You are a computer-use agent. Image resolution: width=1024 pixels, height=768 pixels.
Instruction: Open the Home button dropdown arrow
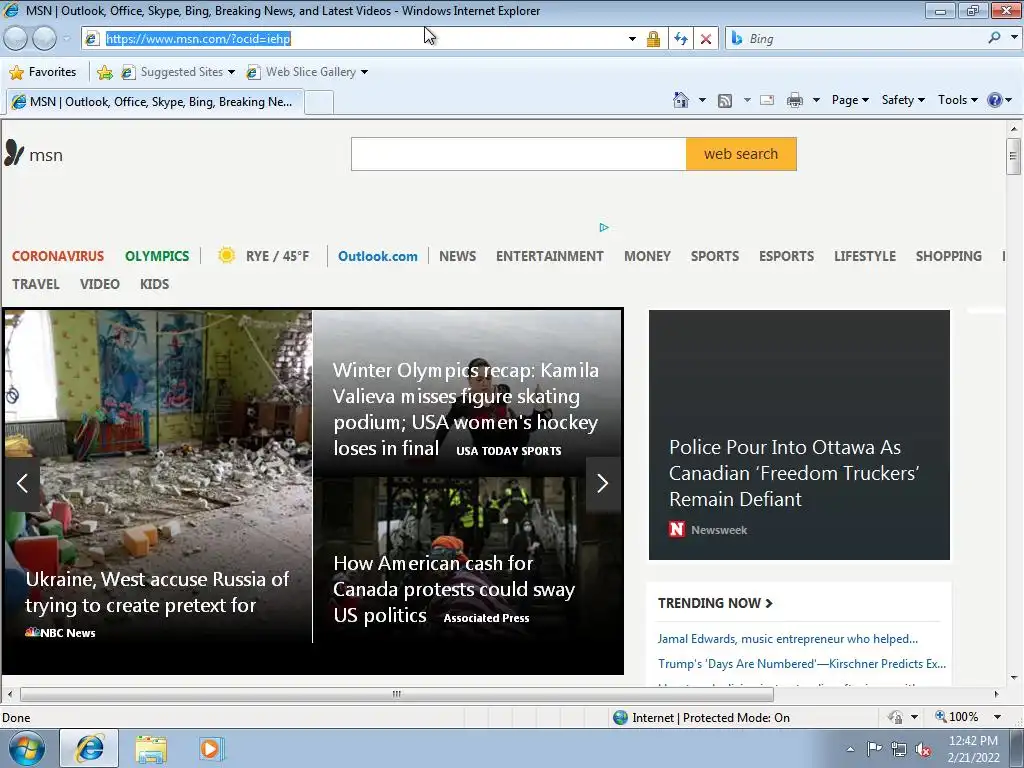pos(702,100)
